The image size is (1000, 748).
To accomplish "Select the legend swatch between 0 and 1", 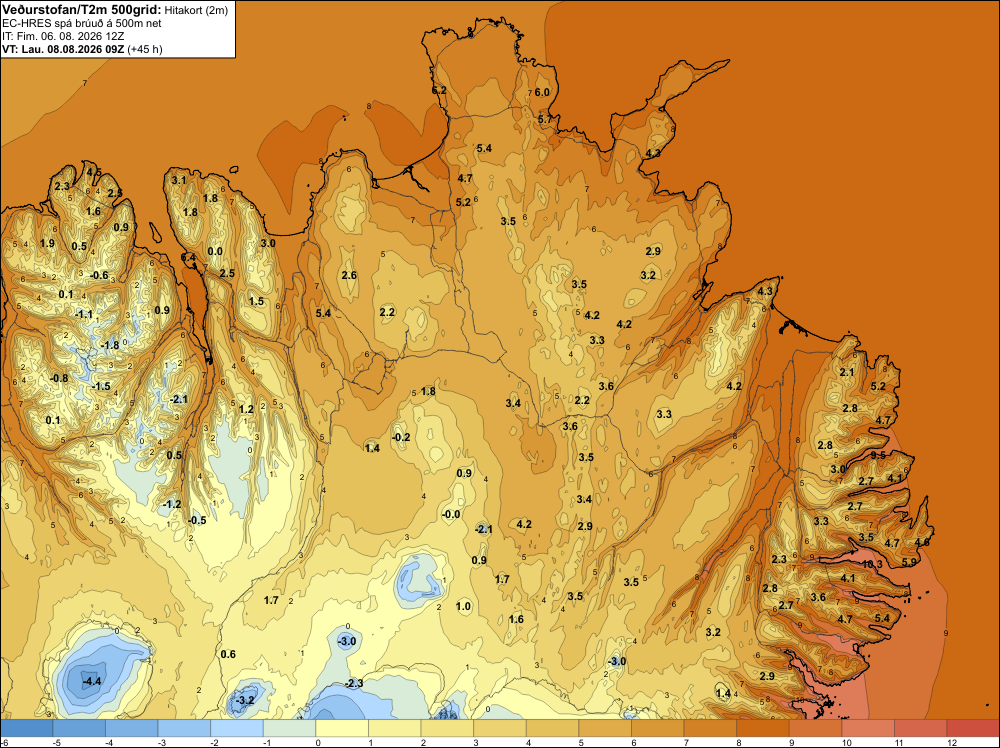I will pos(342,728).
